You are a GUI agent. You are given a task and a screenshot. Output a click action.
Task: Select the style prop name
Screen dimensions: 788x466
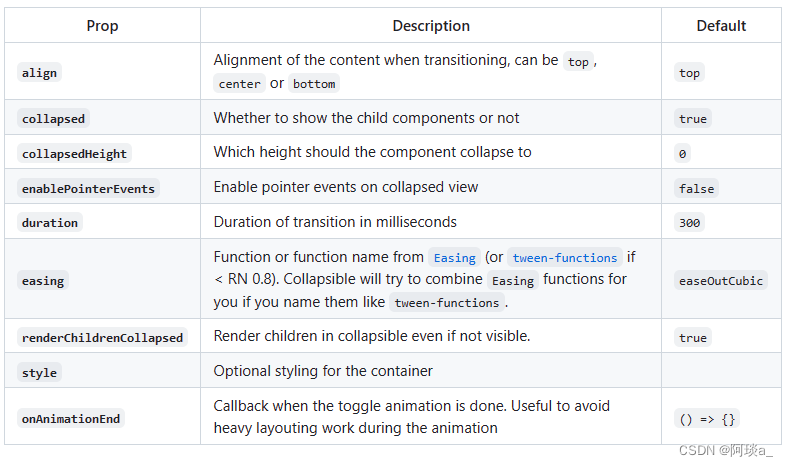[x=39, y=373]
